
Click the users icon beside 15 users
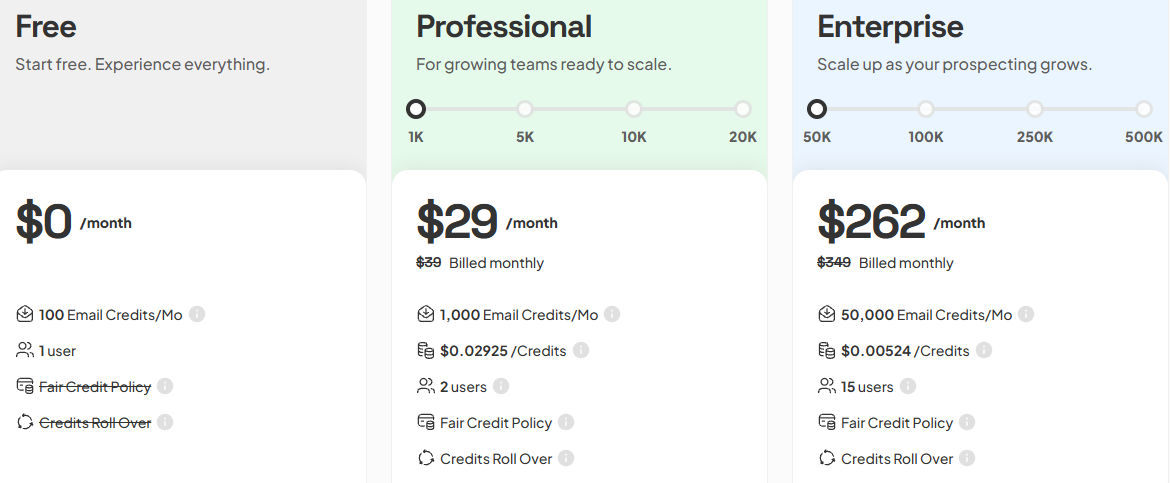[x=826, y=386]
